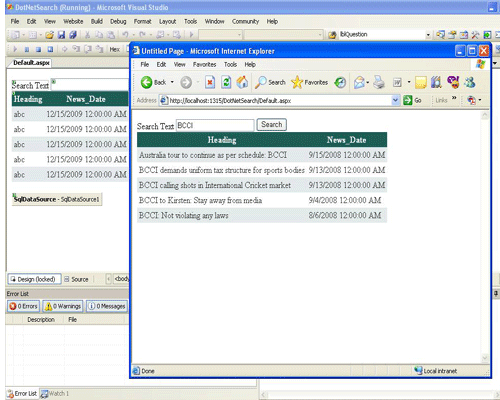Open the Help menu in Internet Explorer

coord(250,64)
